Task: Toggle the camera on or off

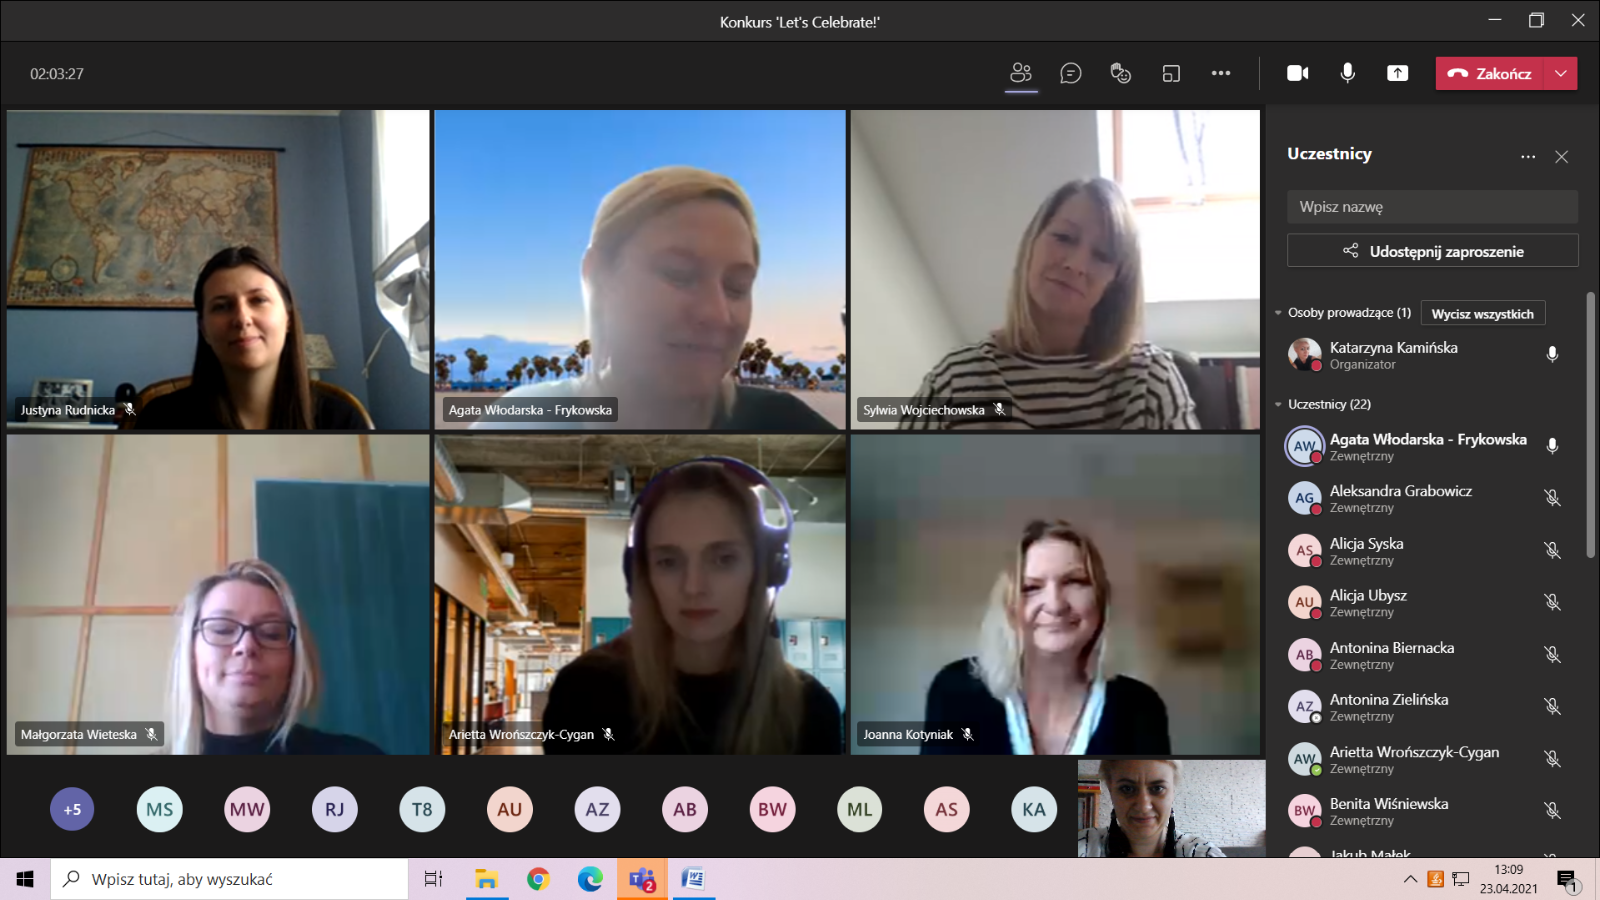Action: (x=1298, y=73)
